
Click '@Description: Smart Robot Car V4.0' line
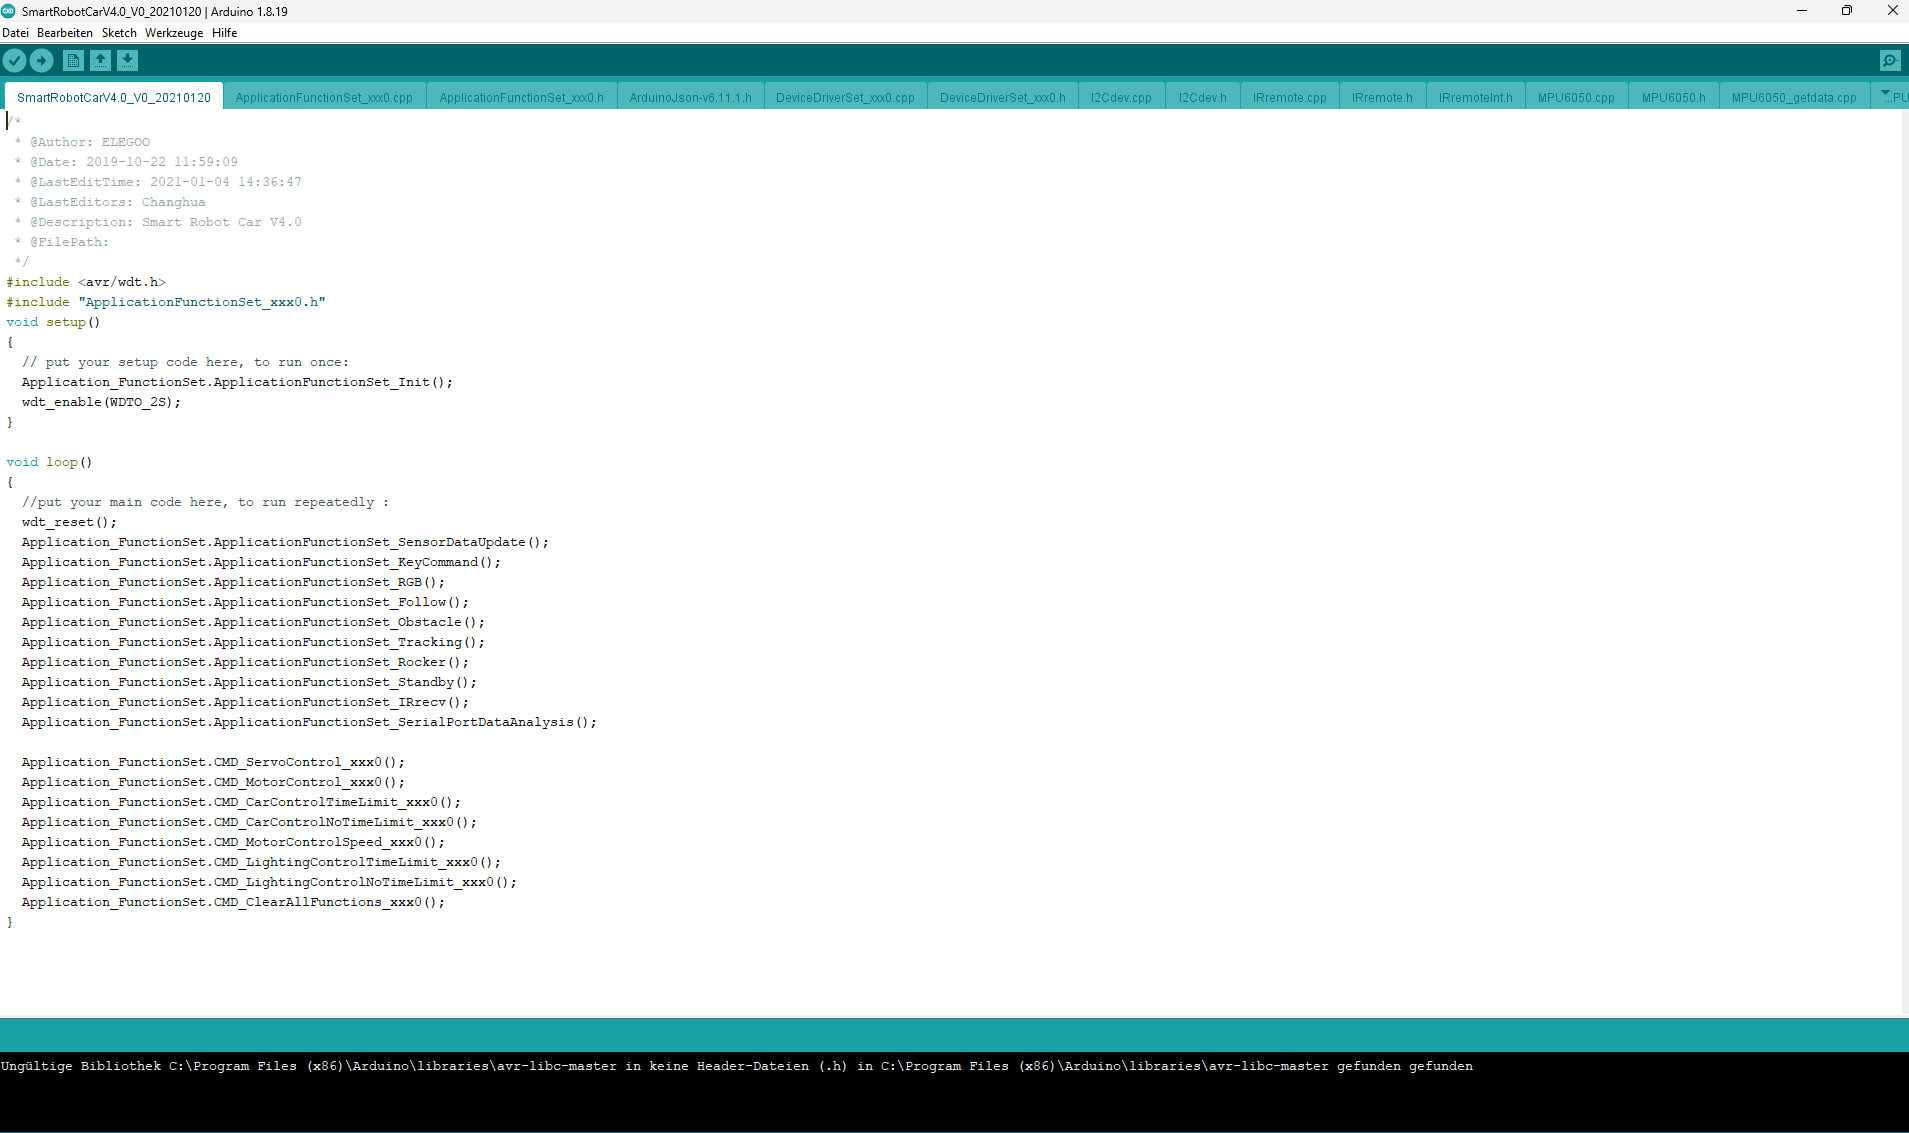click(x=158, y=222)
